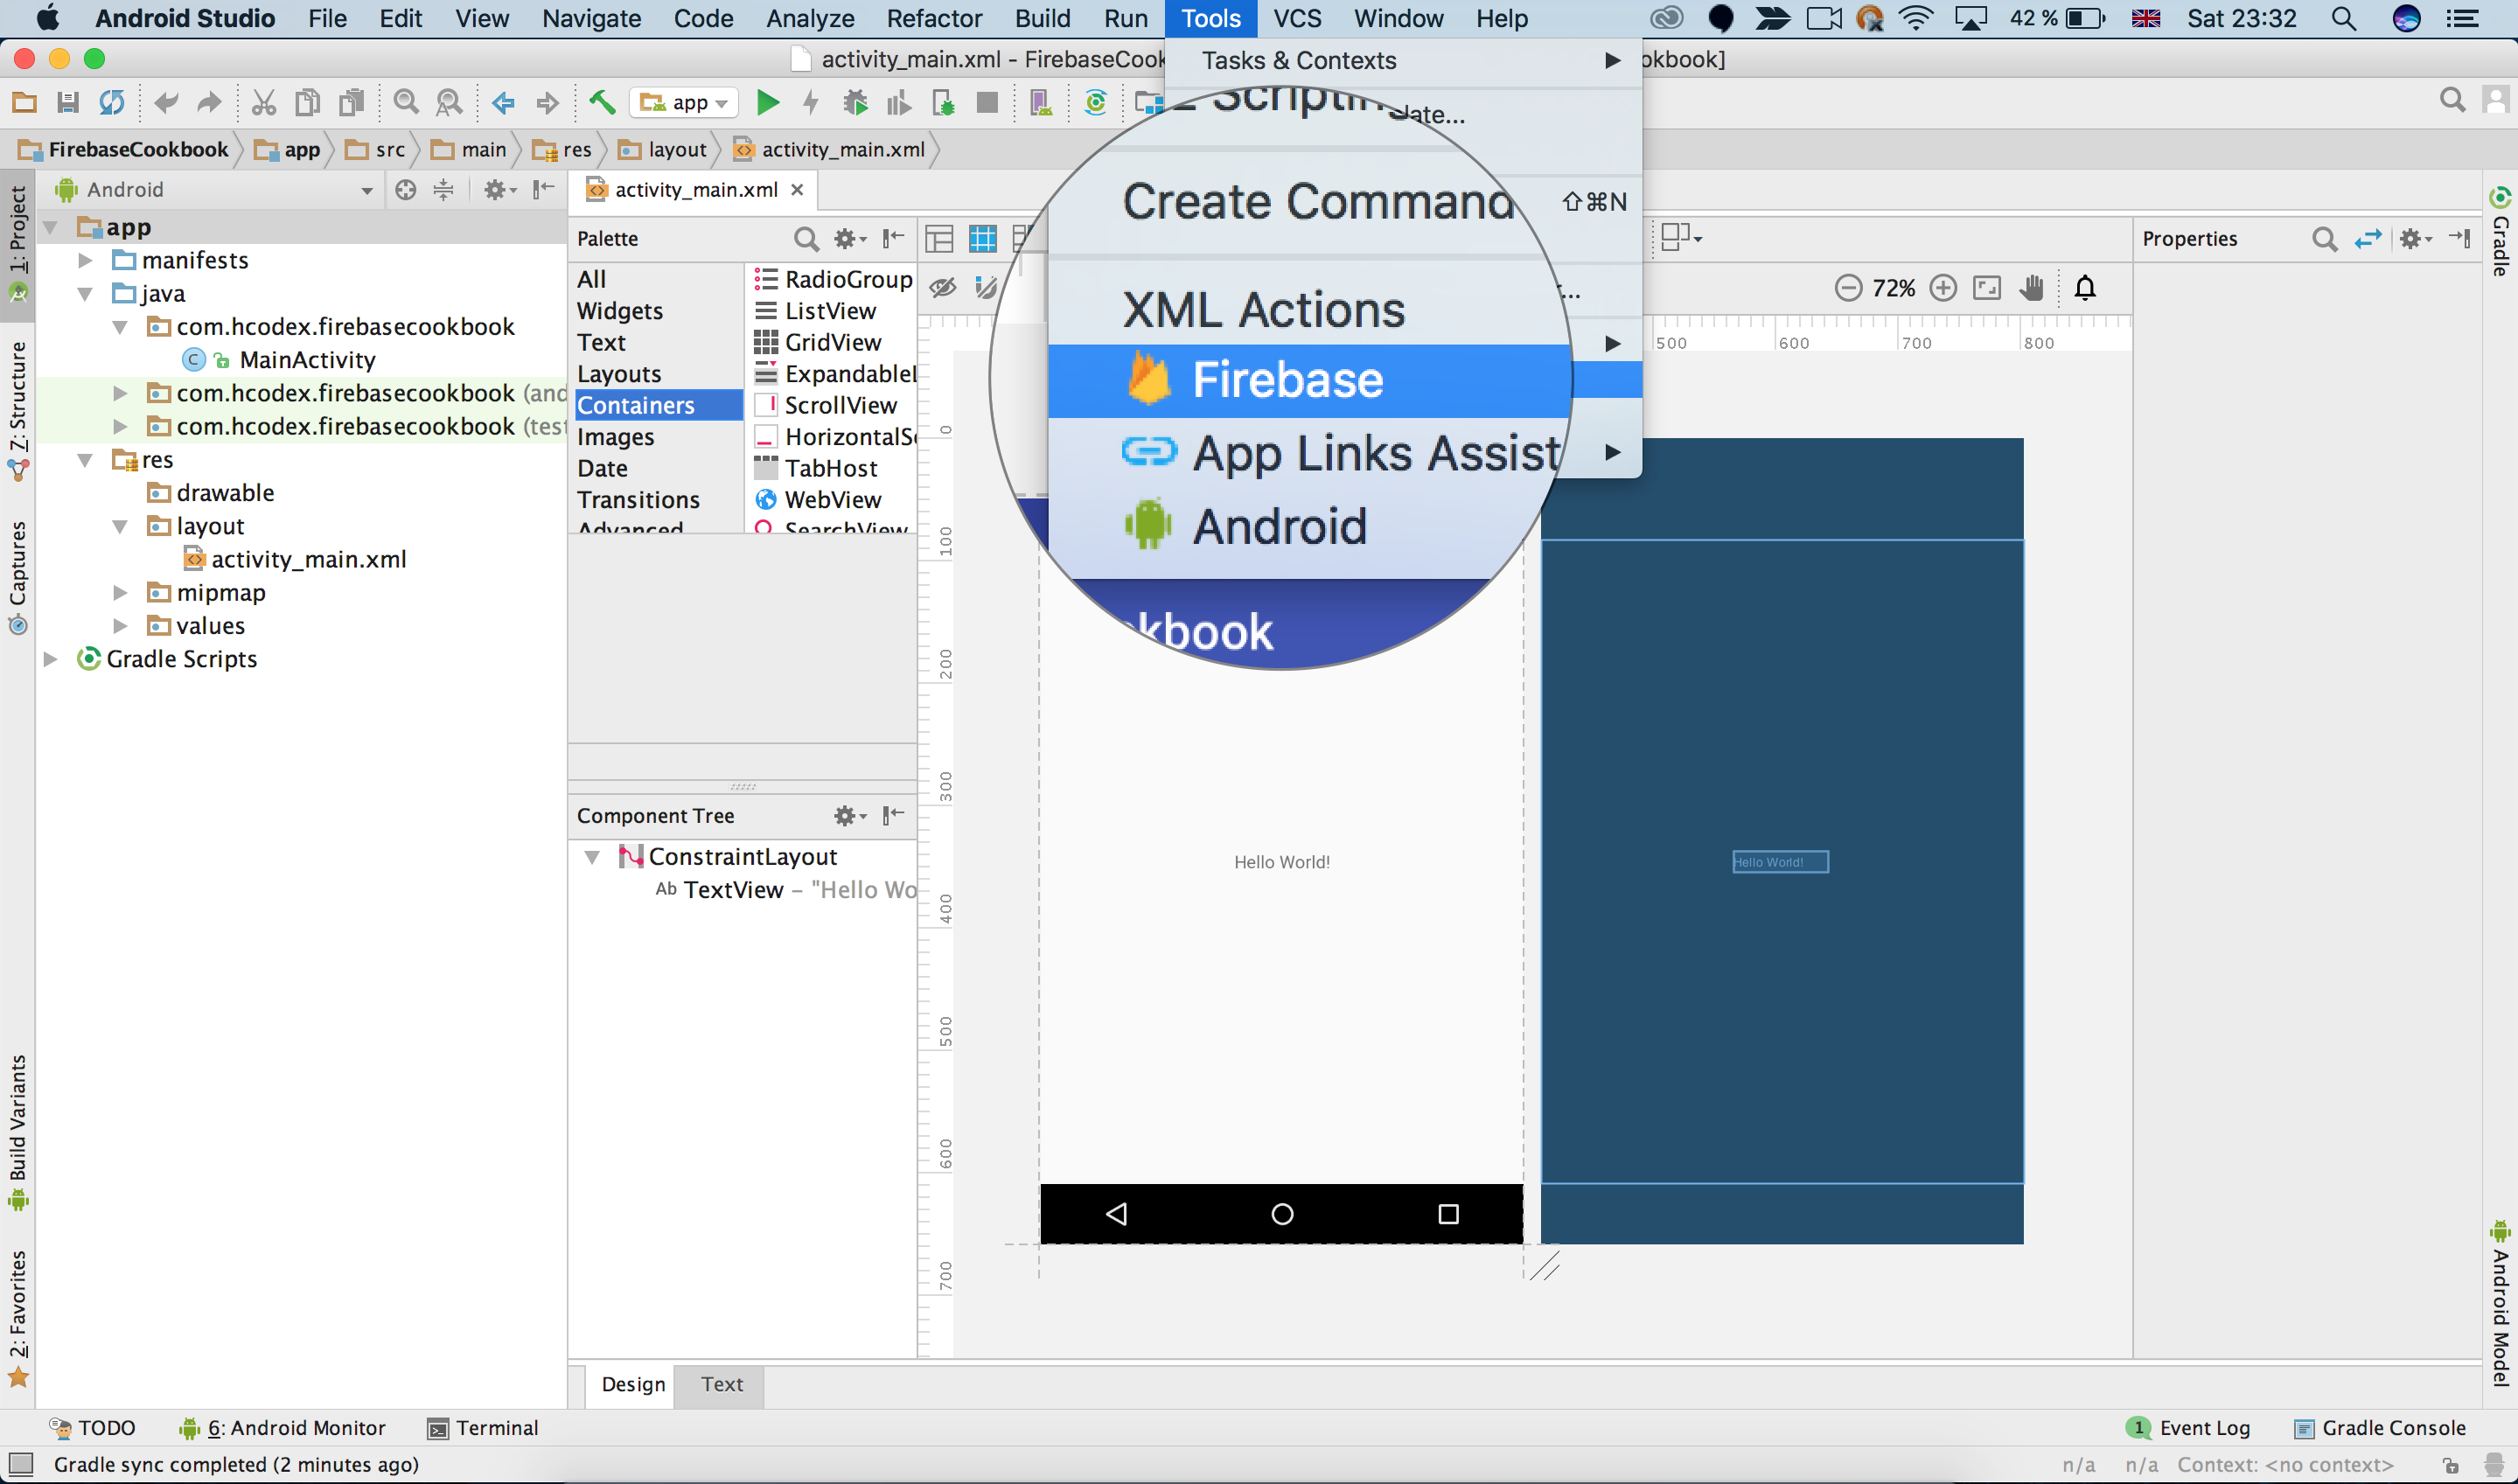Viewport: 2518px width, 1484px height.
Task: Open the Gradle Console tool window
Action: click(2380, 1428)
